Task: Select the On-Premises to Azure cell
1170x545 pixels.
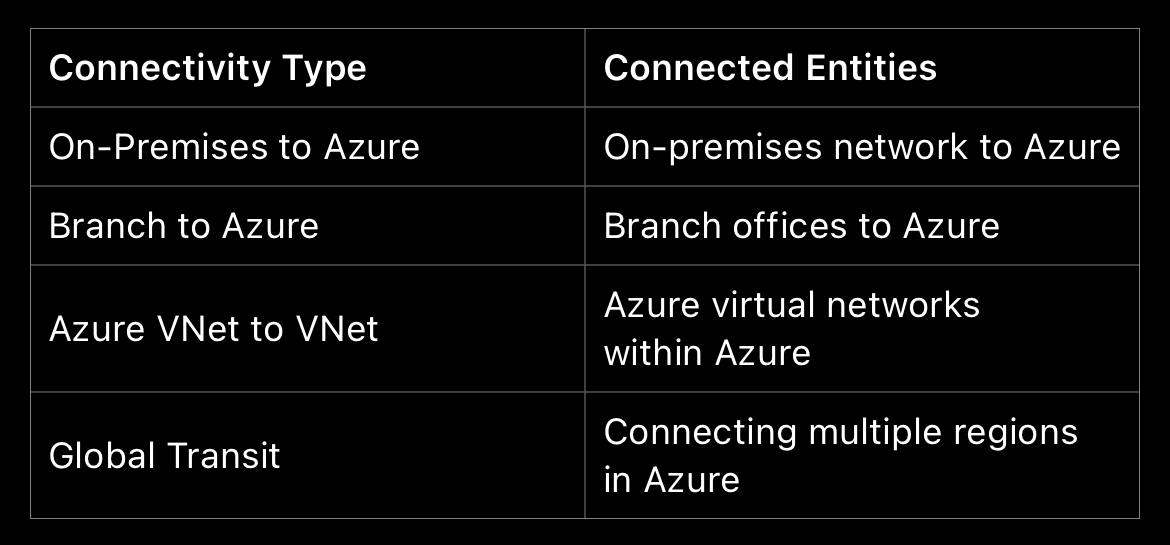Action: (x=234, y=147)
